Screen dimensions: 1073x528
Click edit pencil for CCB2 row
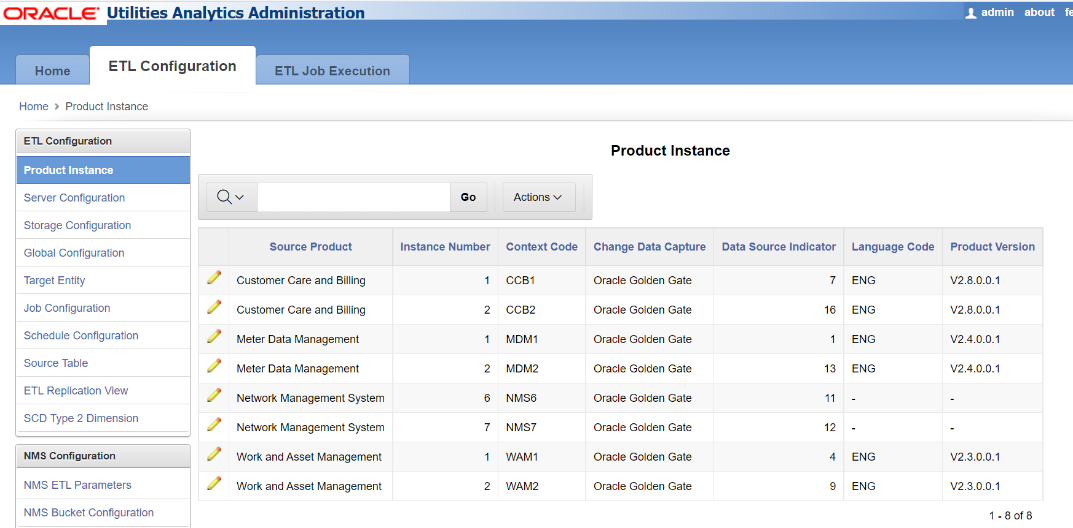[214, 306]
